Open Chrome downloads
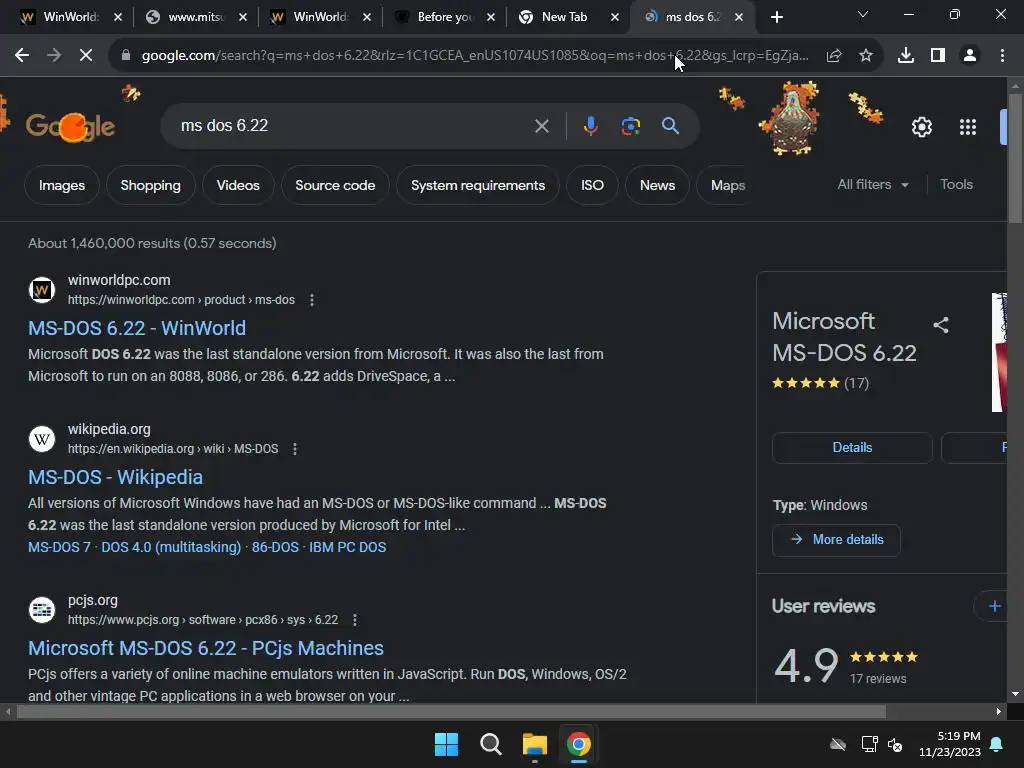The image size is (1024, 768). [906, 56]
